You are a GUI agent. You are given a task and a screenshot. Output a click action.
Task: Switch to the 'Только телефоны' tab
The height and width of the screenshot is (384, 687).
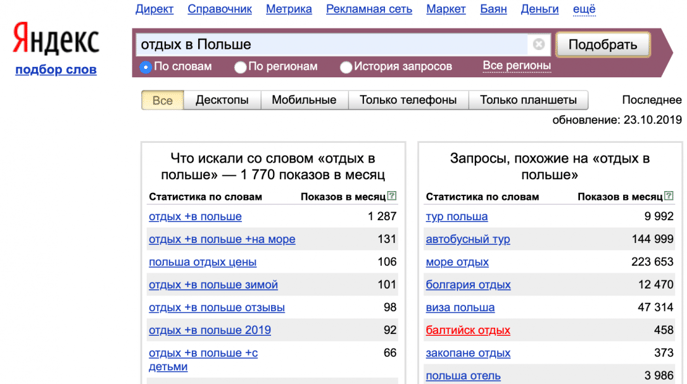pos(408,100)
